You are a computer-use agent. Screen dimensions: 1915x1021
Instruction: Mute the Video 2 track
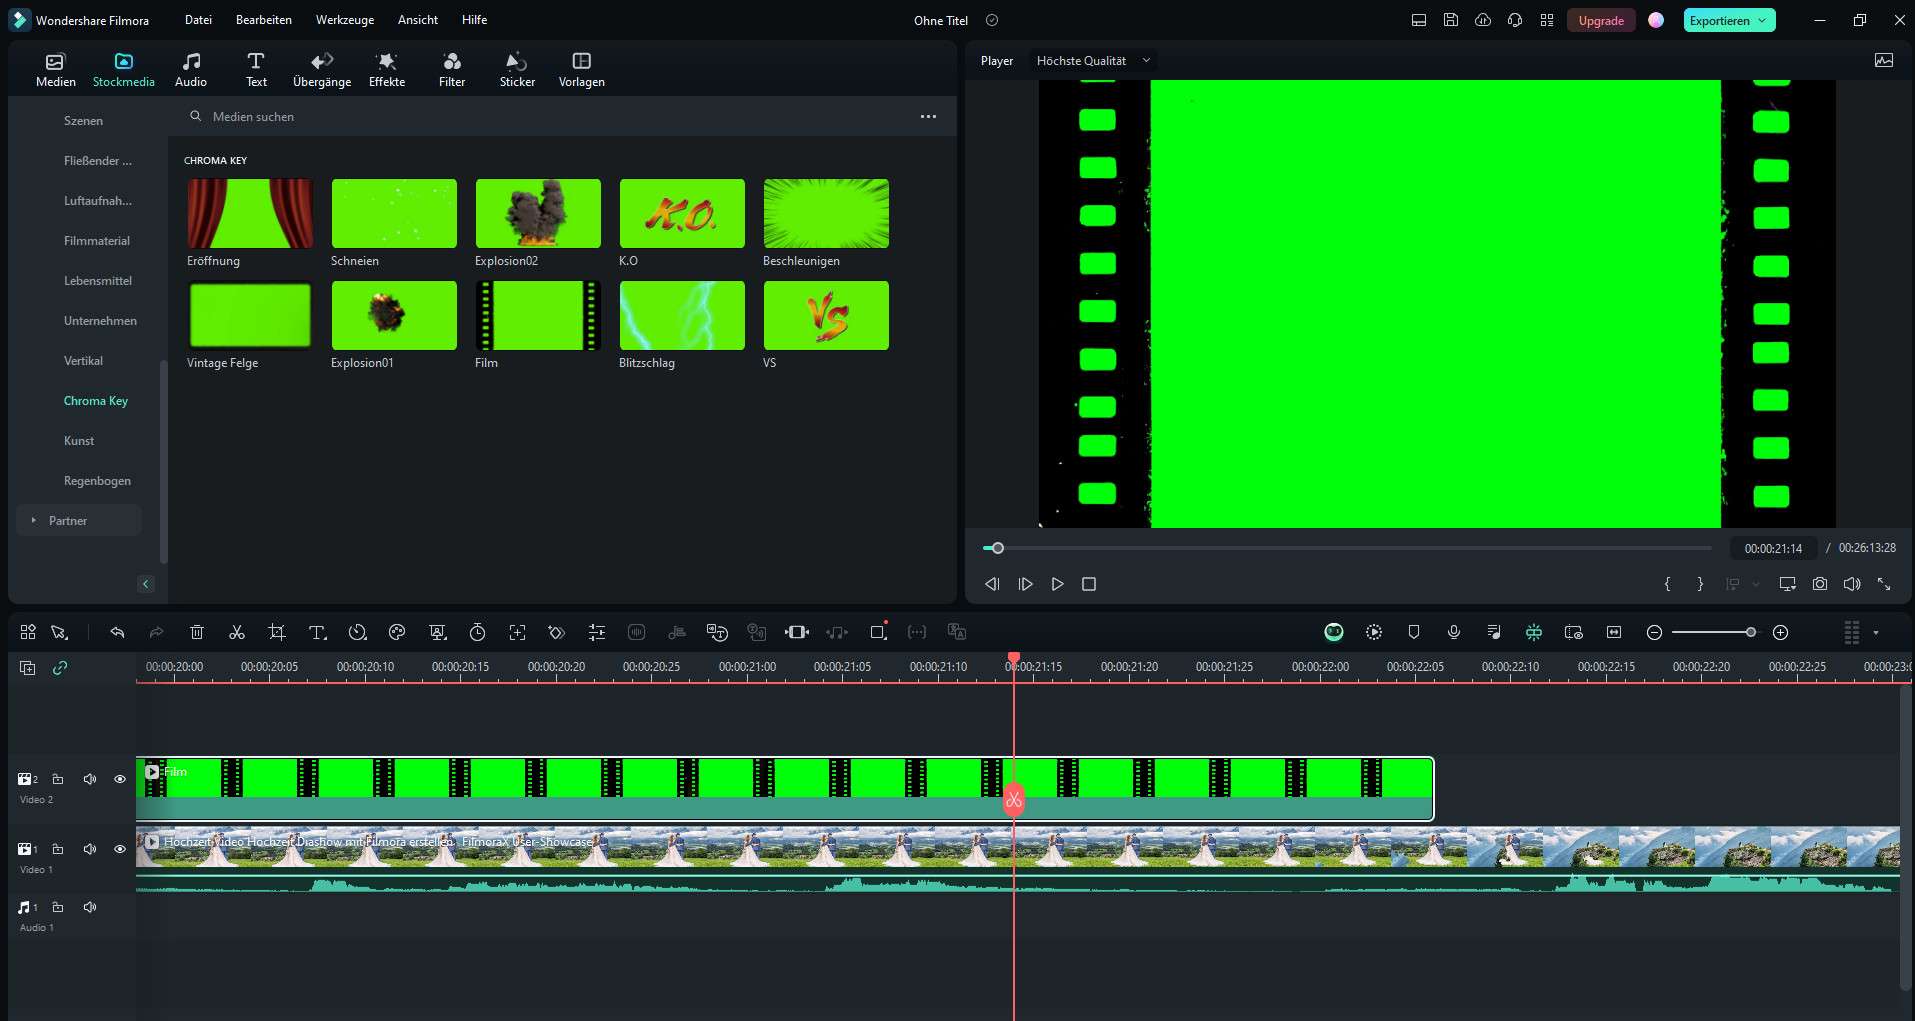[90, 779]
